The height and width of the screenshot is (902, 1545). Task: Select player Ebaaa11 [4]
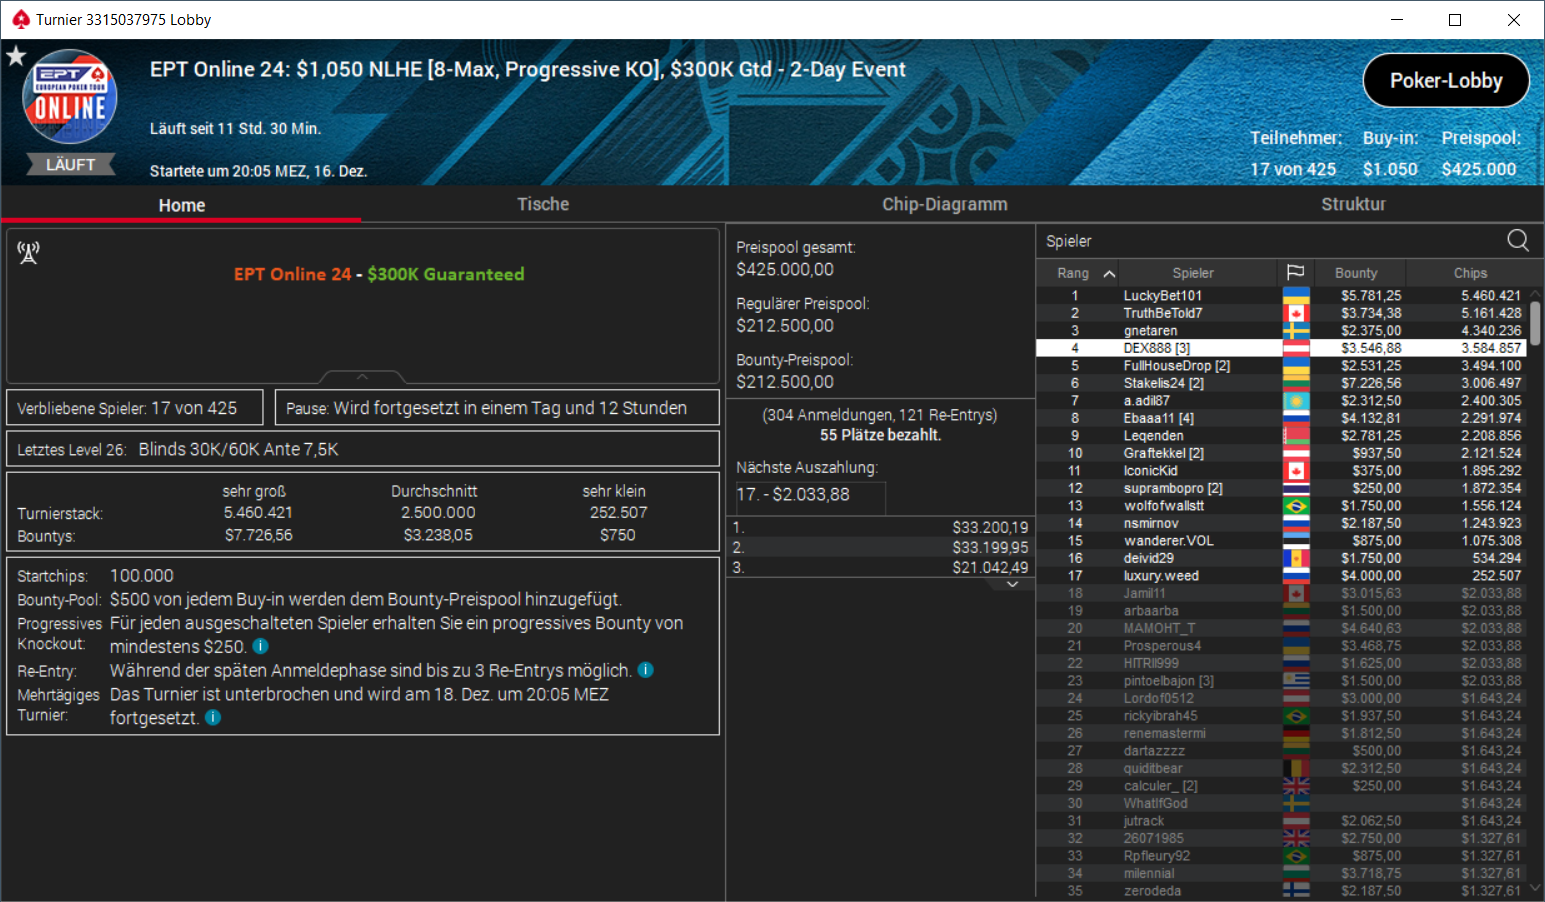click(1282, 418)
